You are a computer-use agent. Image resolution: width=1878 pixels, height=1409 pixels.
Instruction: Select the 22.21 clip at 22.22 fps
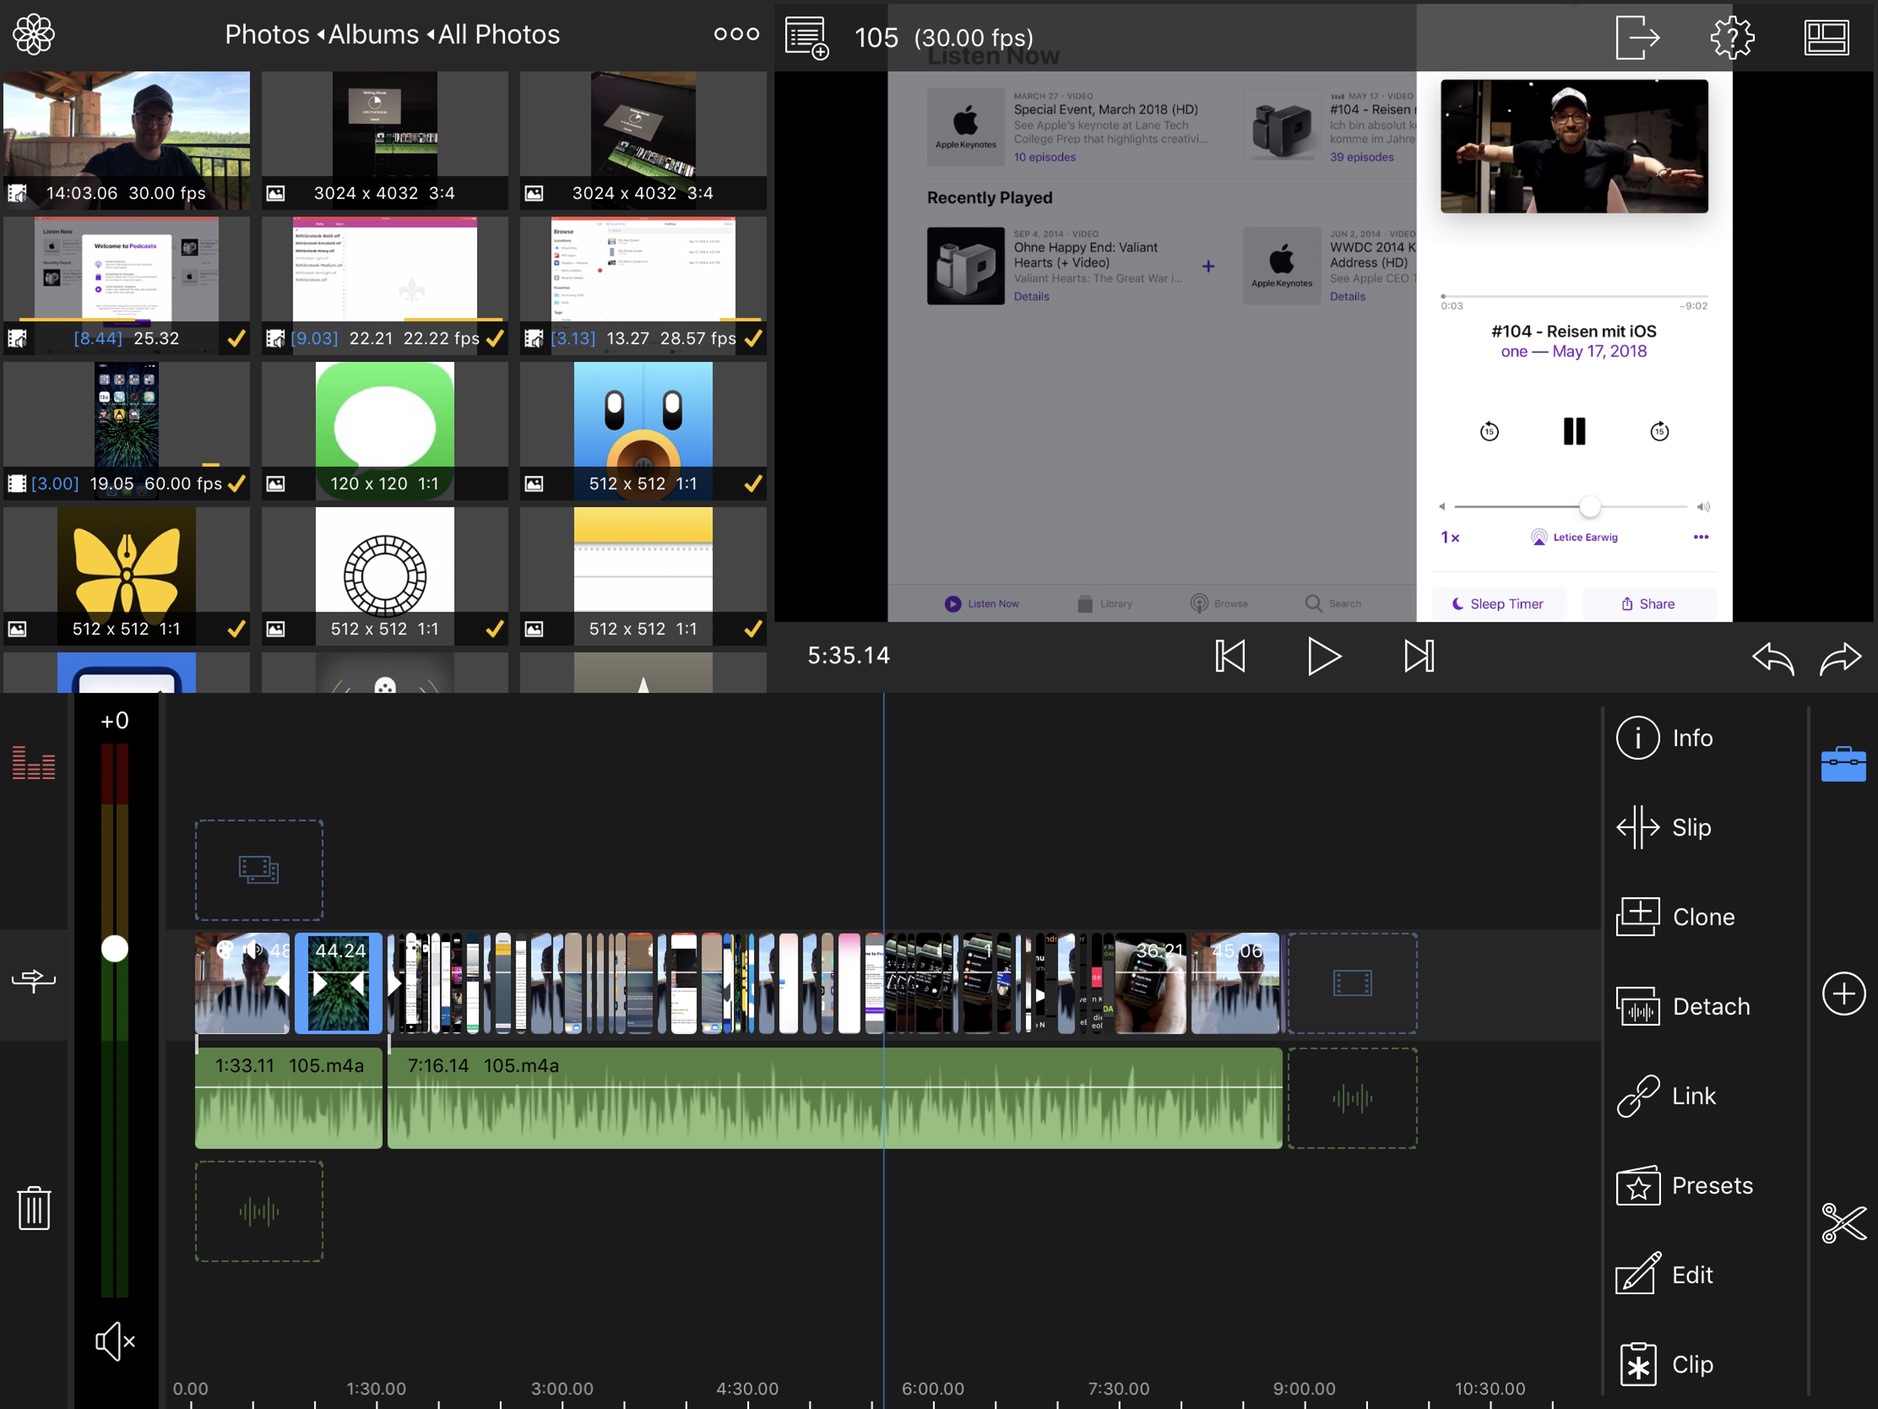click(x=385, y=285)
